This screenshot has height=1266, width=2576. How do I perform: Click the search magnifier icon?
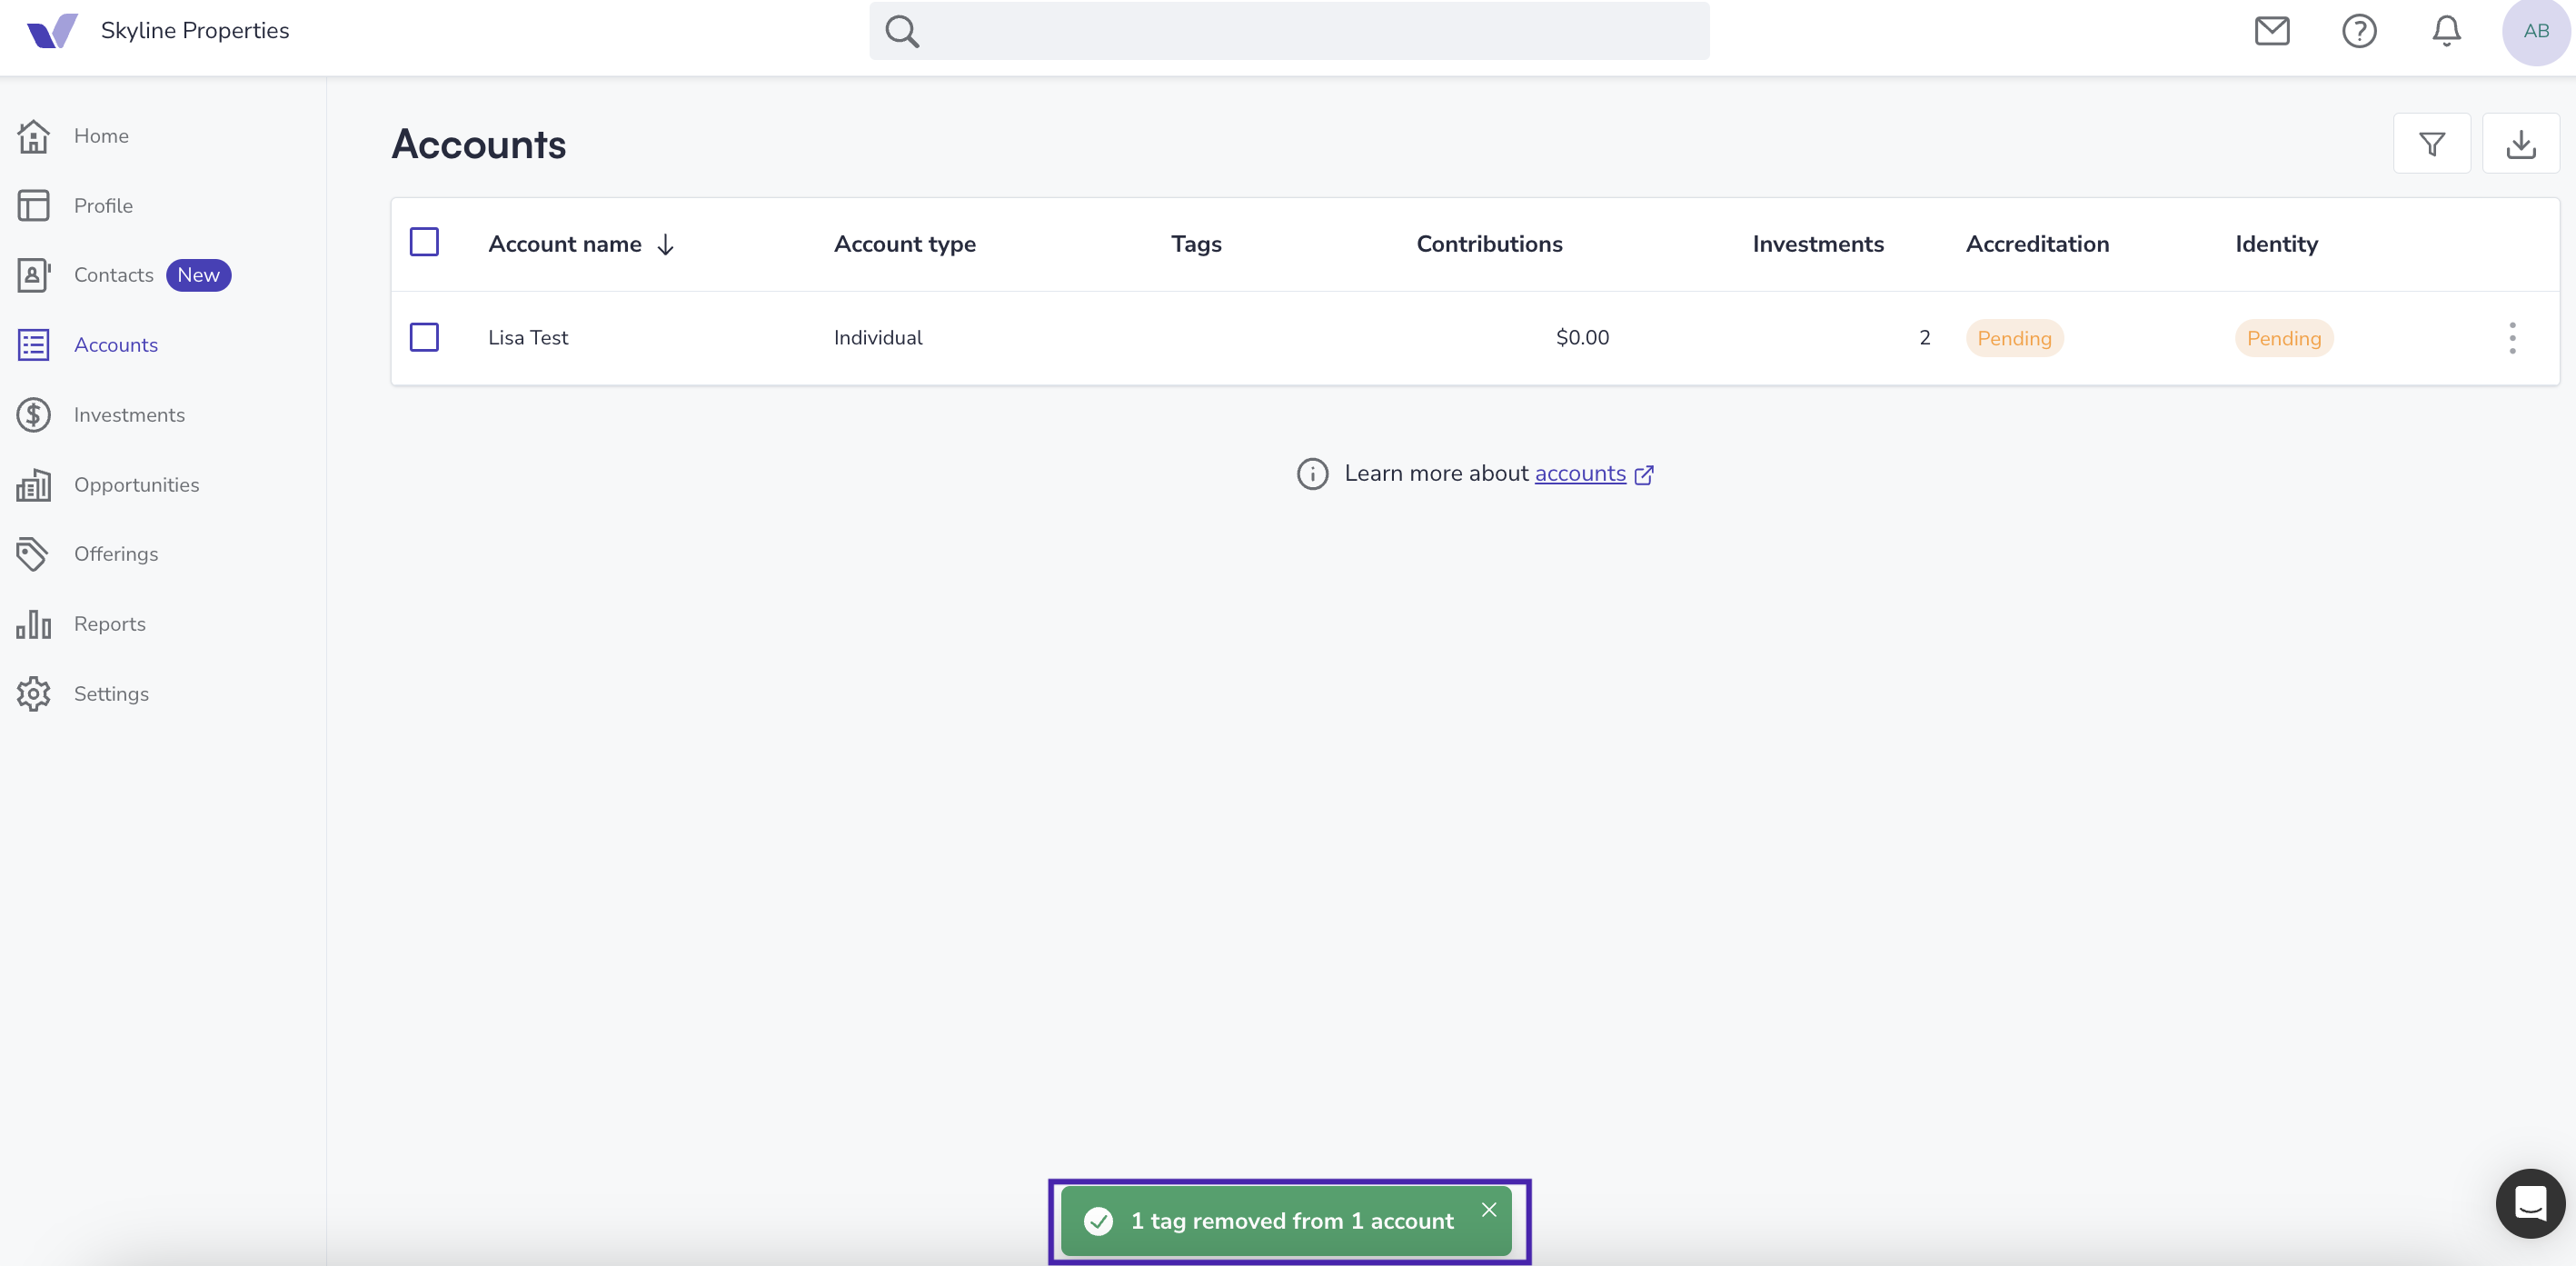point(902,31)
